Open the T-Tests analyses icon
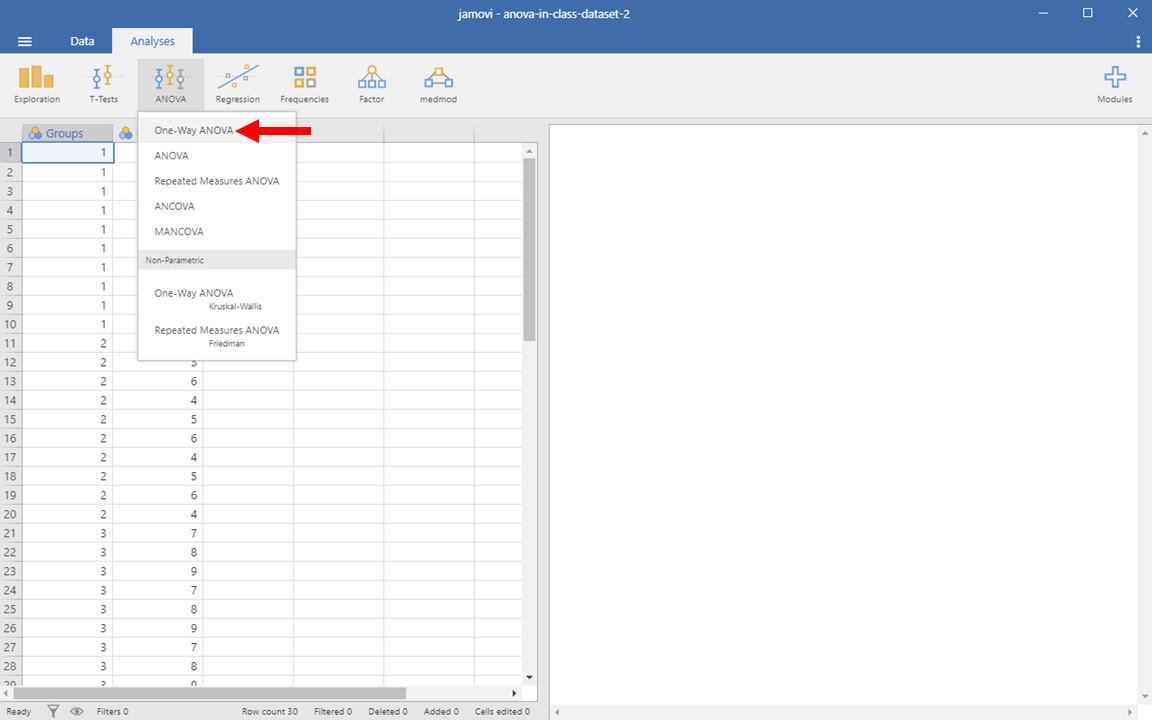 click(103, 84)
